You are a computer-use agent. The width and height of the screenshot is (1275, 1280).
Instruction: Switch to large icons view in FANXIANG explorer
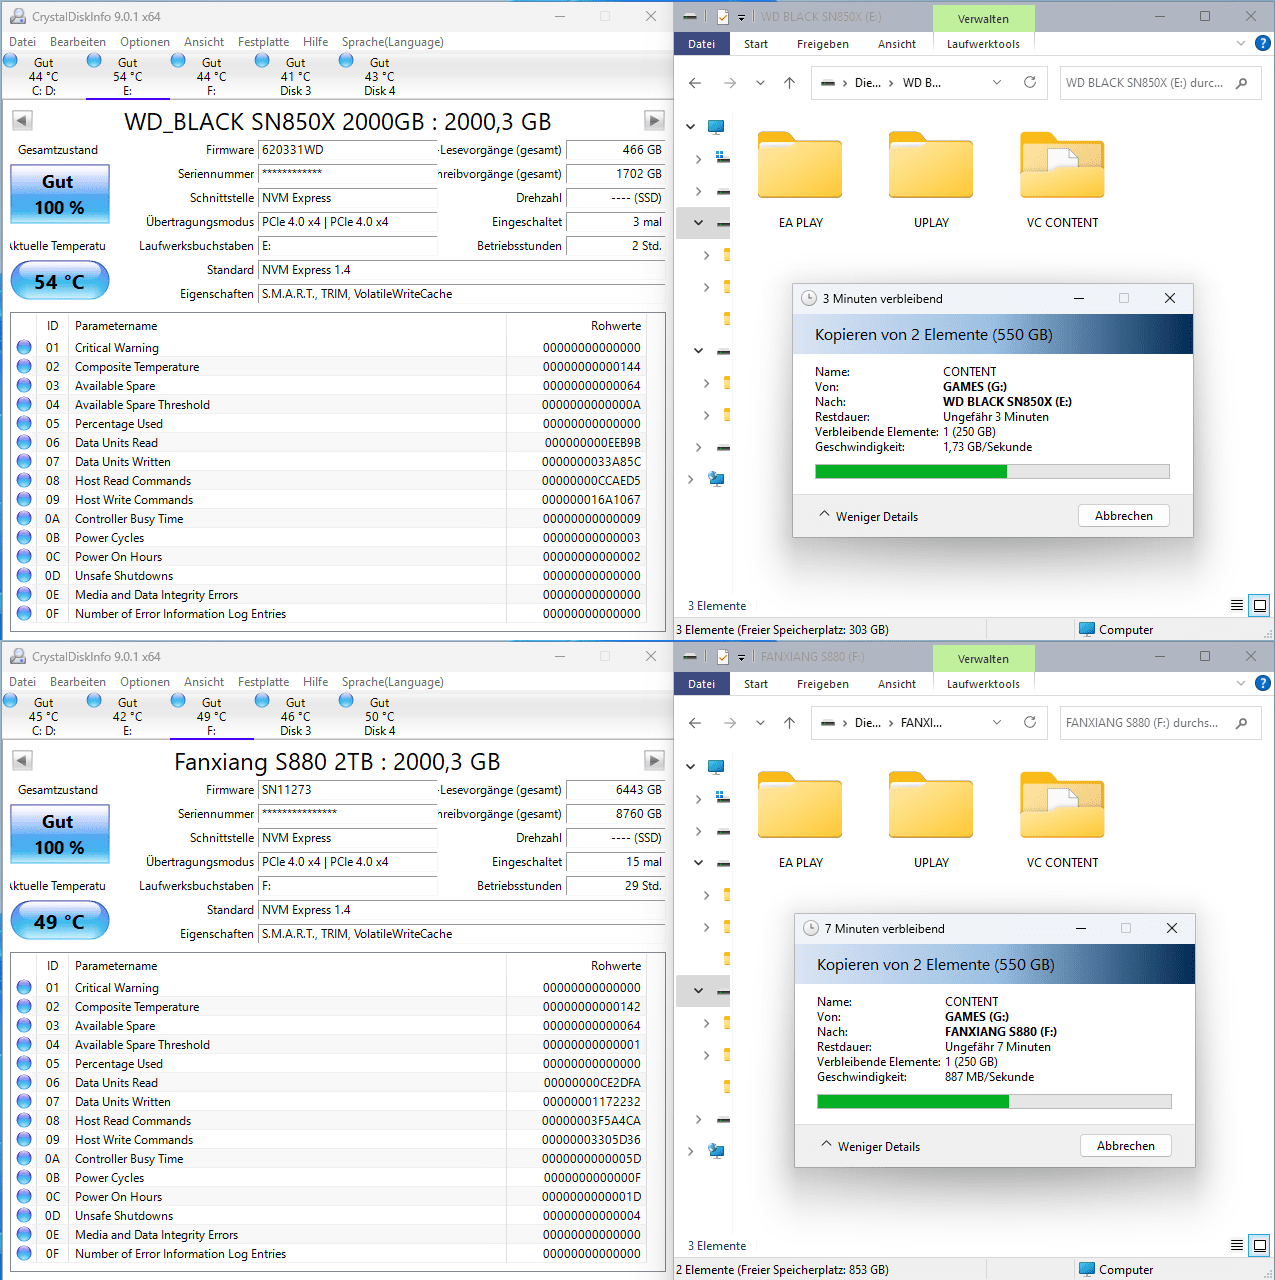click(x=1260, y=1245)
